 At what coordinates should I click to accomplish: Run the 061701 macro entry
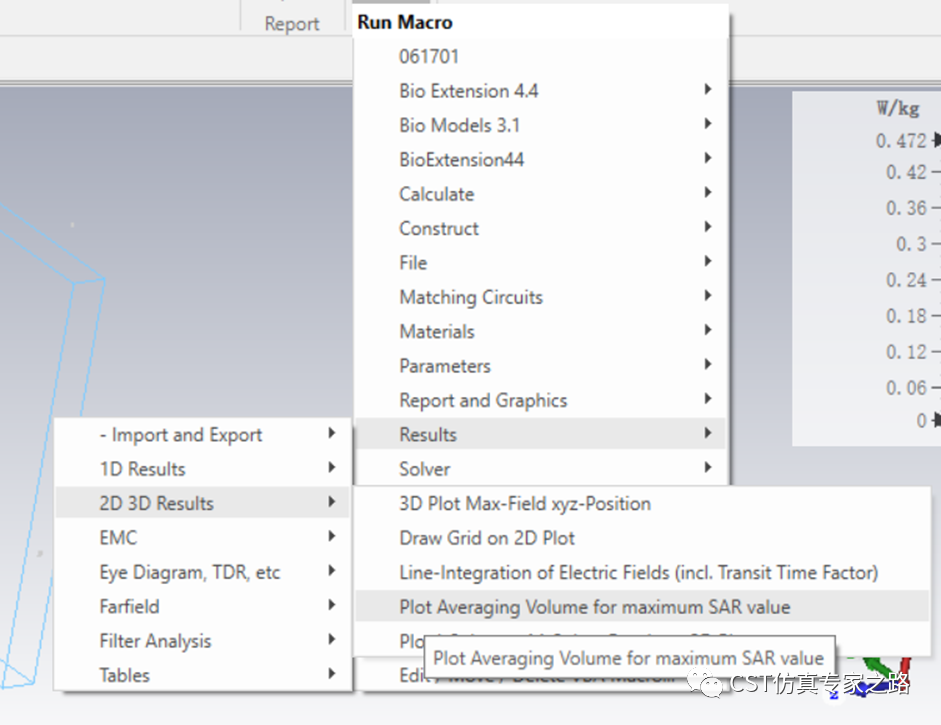(x=541, y=56)
